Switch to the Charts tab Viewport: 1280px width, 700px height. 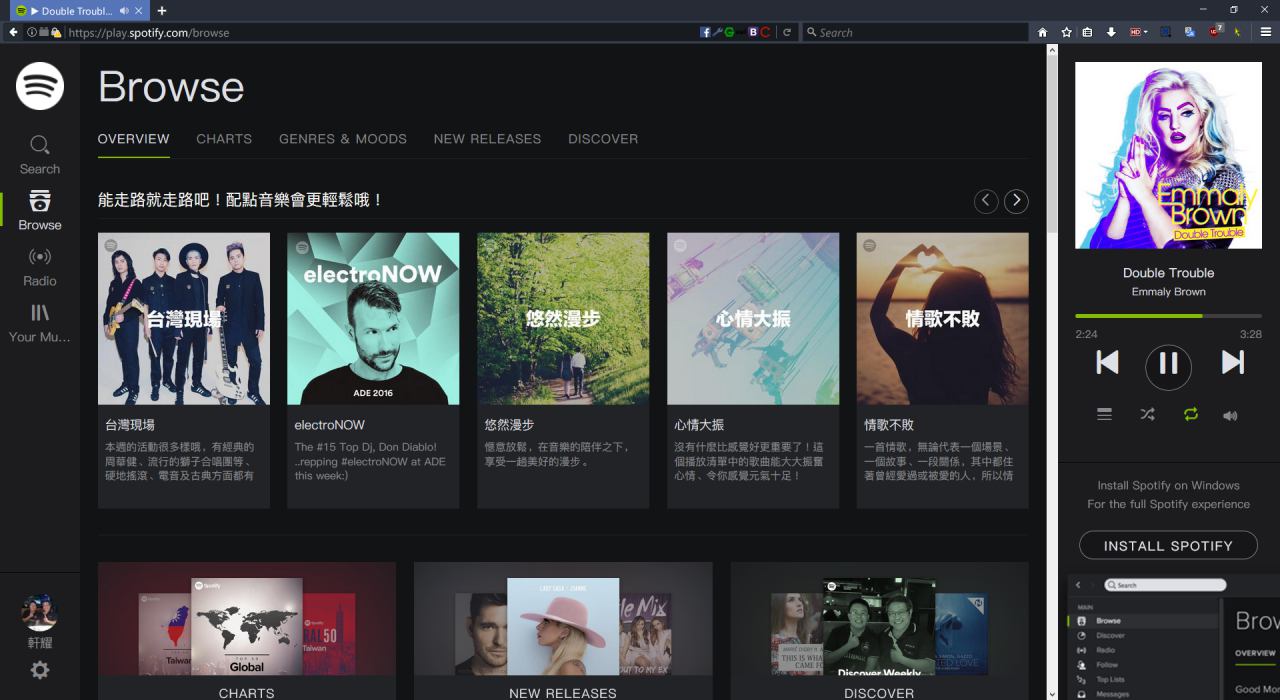[x=224, y=139]
